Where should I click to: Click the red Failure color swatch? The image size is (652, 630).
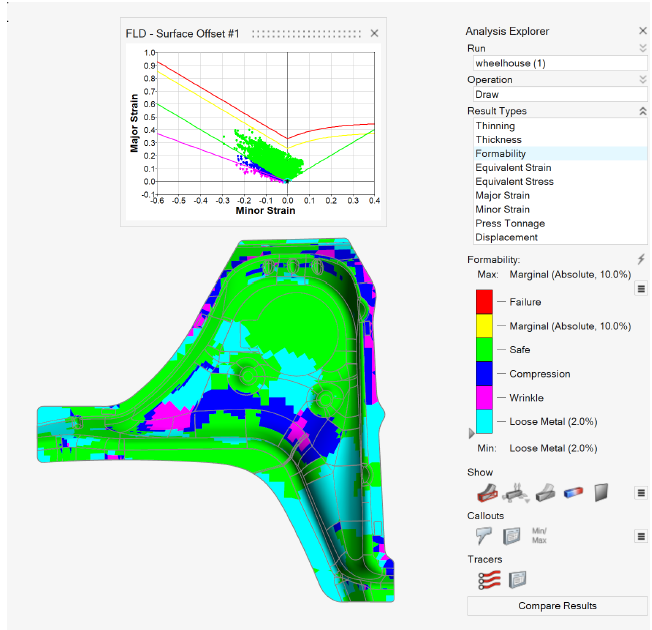485,302
